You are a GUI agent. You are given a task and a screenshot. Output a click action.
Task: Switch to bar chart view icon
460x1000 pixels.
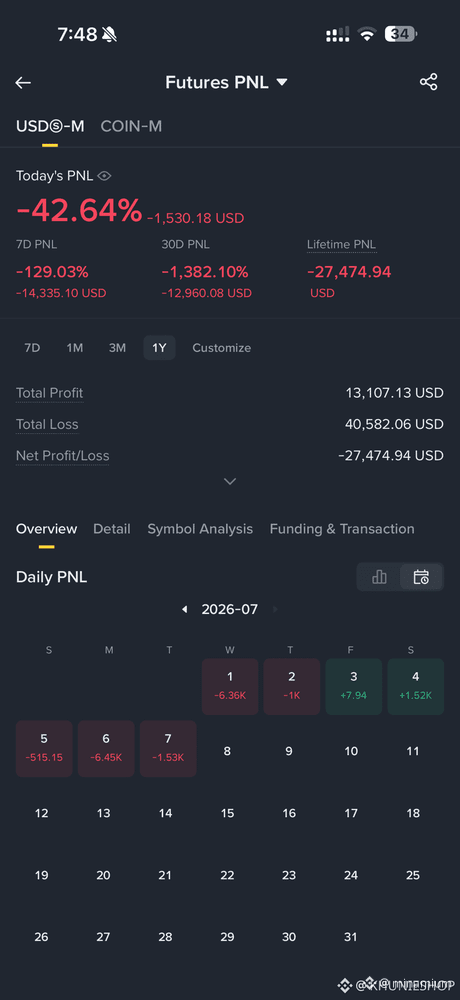click(x=379, y=577)
